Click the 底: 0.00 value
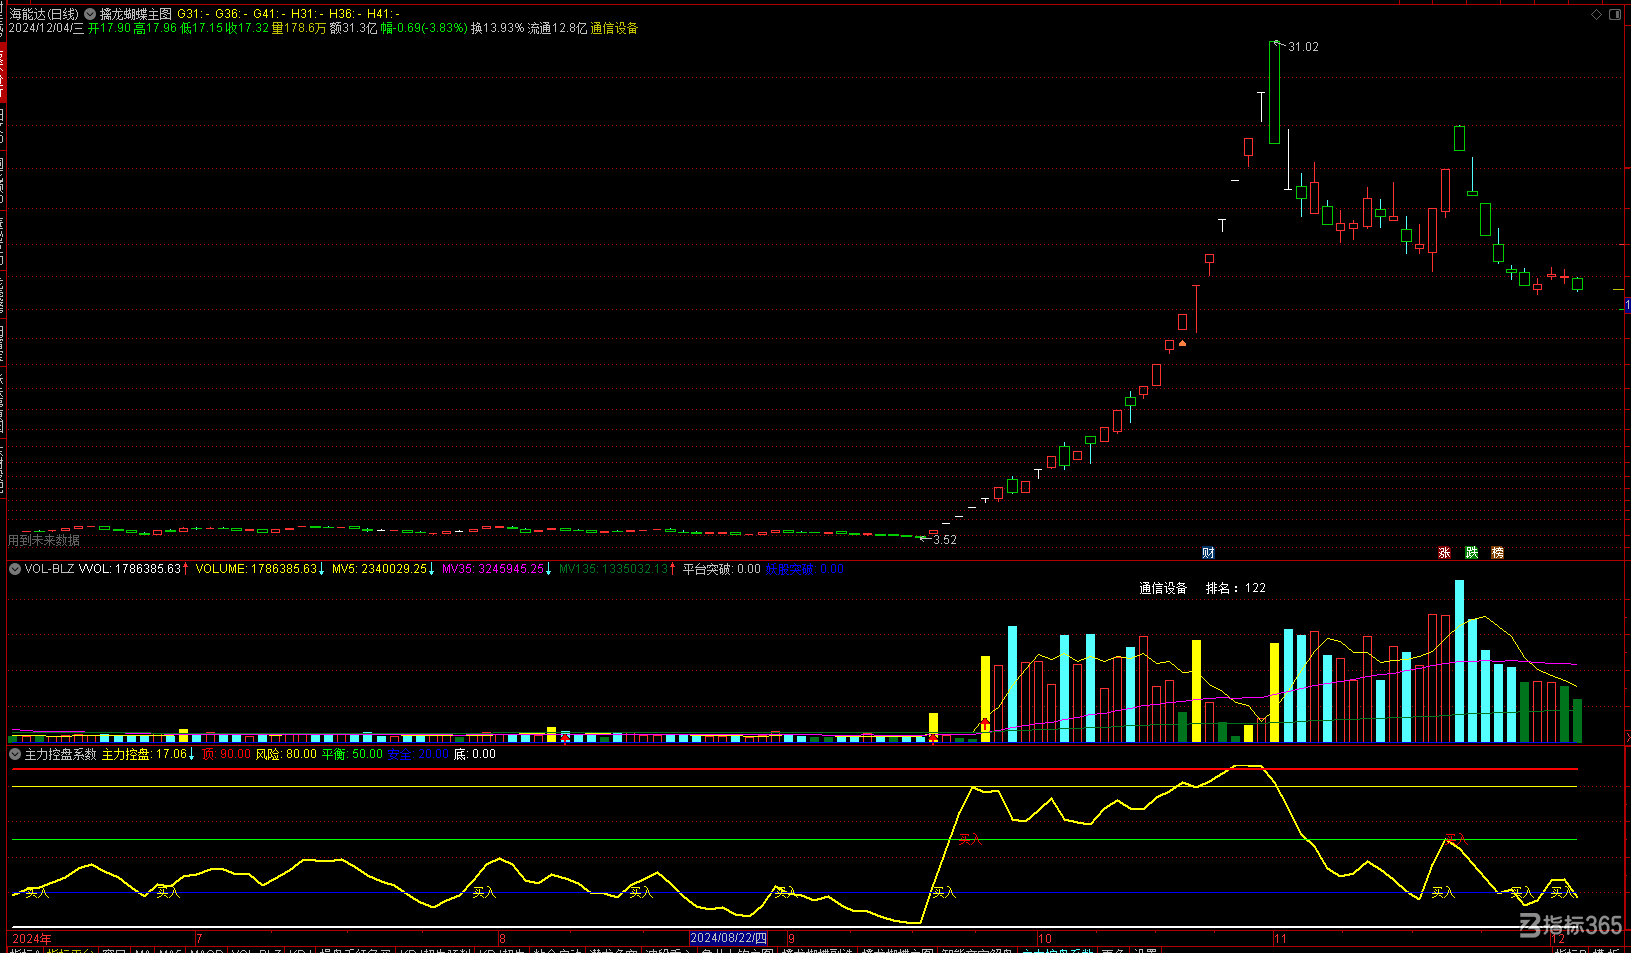1631x953 pixels. 475,754
